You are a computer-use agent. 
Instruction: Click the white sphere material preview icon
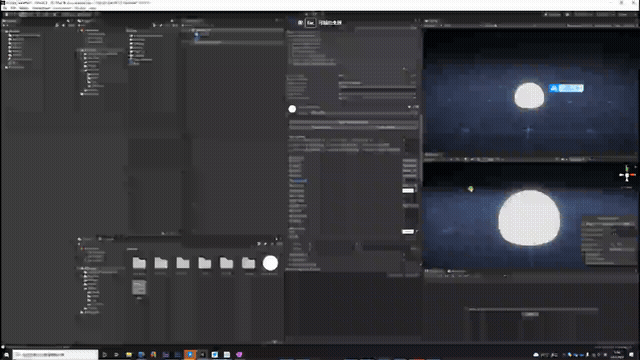(x=292, y=109)
